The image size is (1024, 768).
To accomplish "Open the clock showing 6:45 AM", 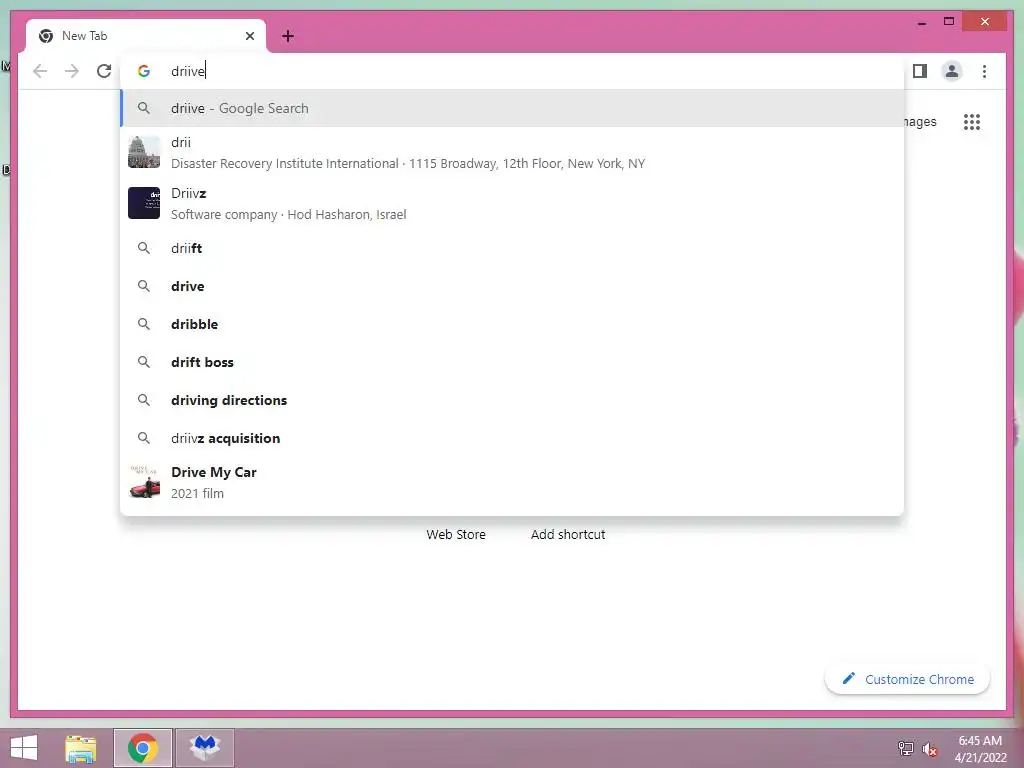I will [x=980, y=748].
